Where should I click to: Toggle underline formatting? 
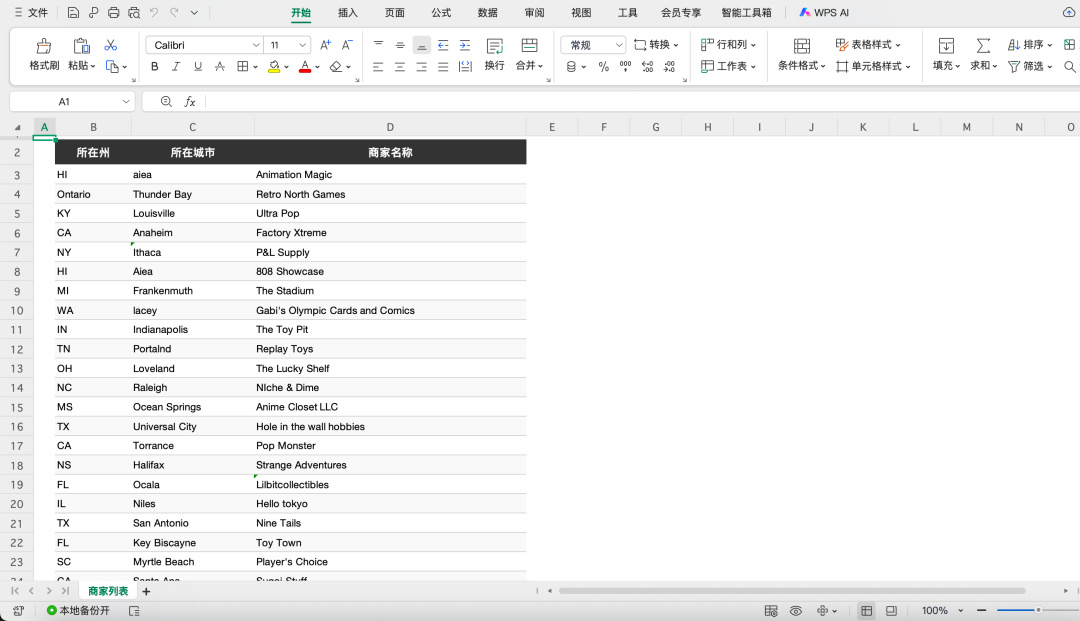tap(198, 66)
